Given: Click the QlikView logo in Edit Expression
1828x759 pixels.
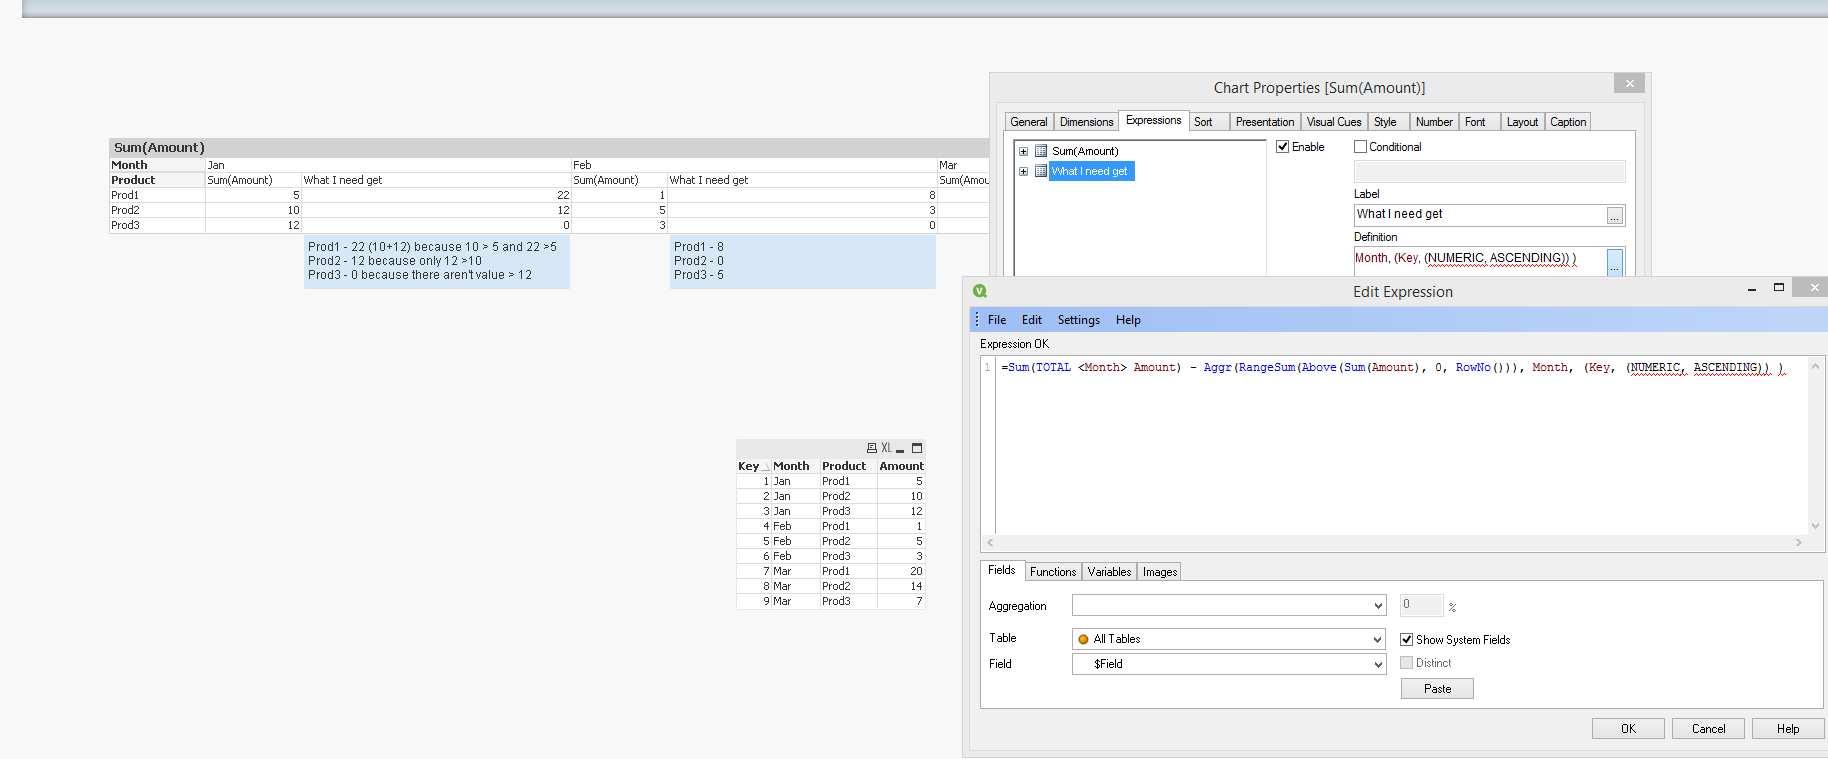Looking at the screenshot, I should (x=980, y=291).
